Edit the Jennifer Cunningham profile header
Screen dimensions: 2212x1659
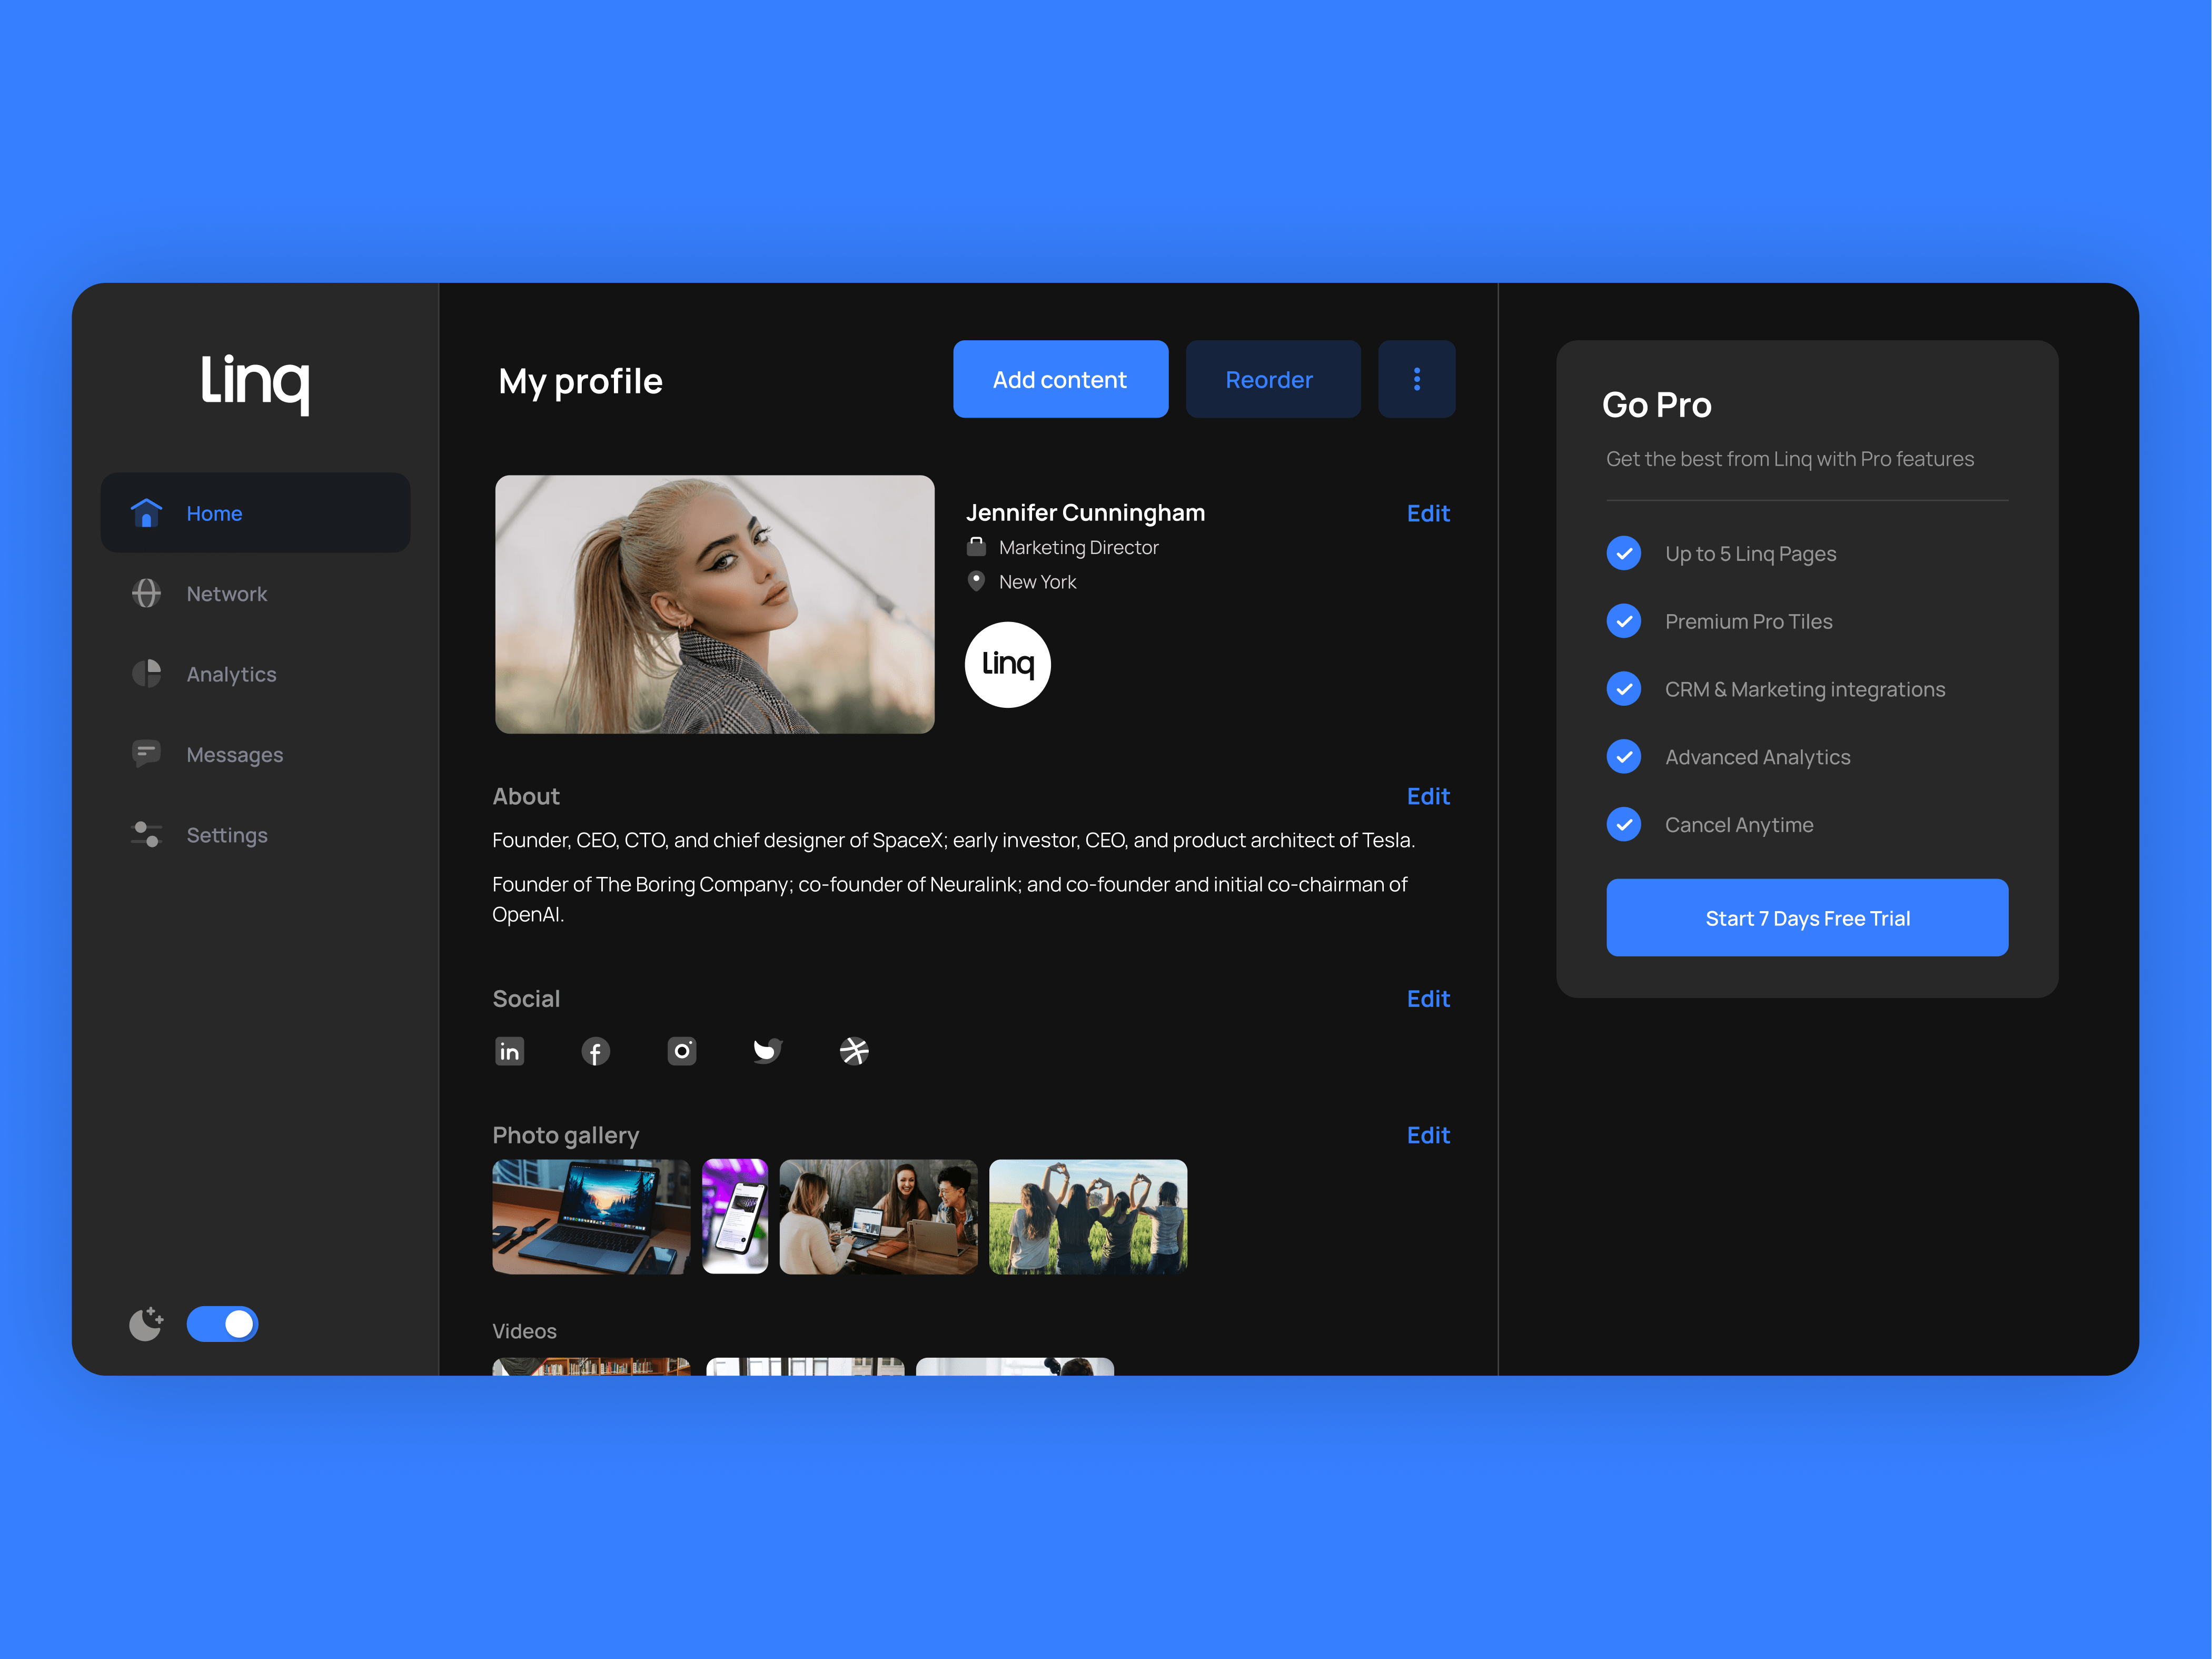coord(1428,513)
